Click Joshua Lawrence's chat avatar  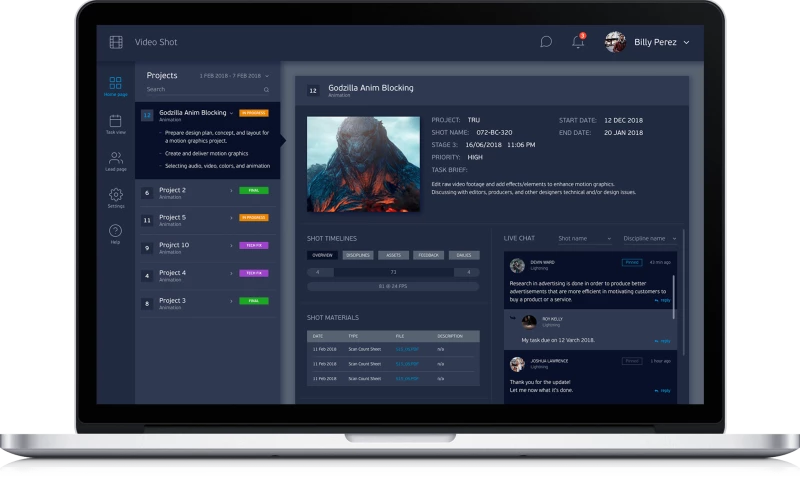(x=517, y=364)
